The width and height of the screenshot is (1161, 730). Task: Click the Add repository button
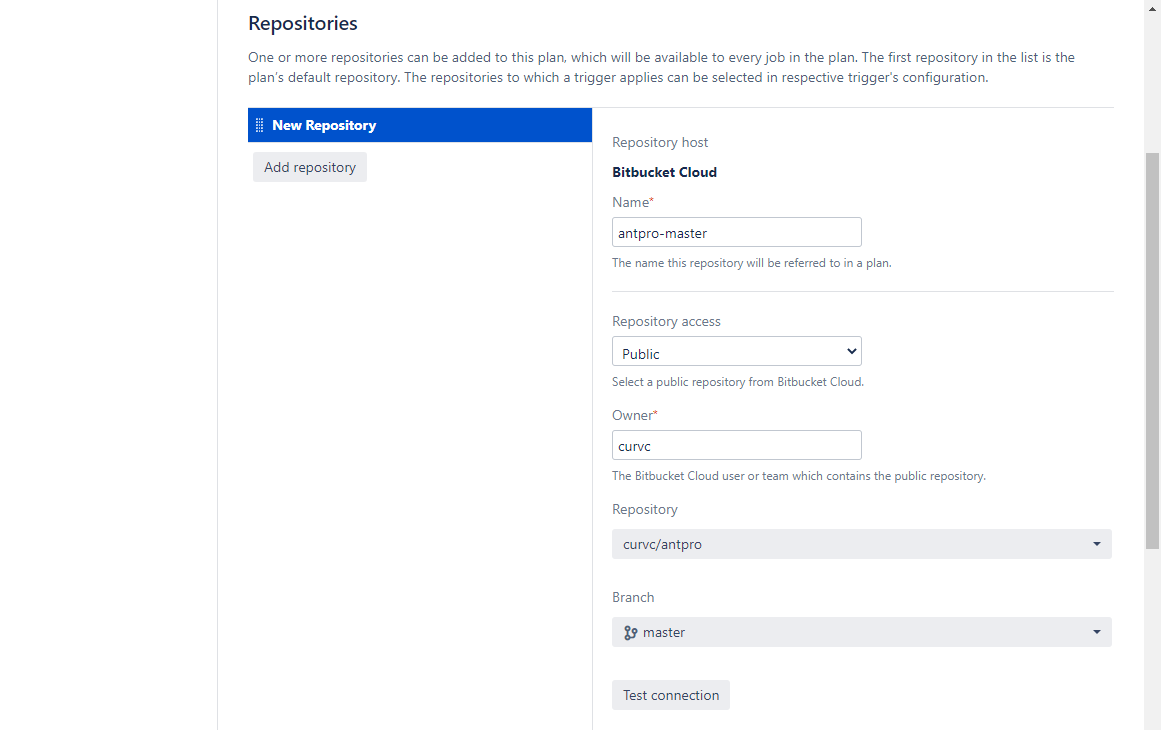pos(310,167)
